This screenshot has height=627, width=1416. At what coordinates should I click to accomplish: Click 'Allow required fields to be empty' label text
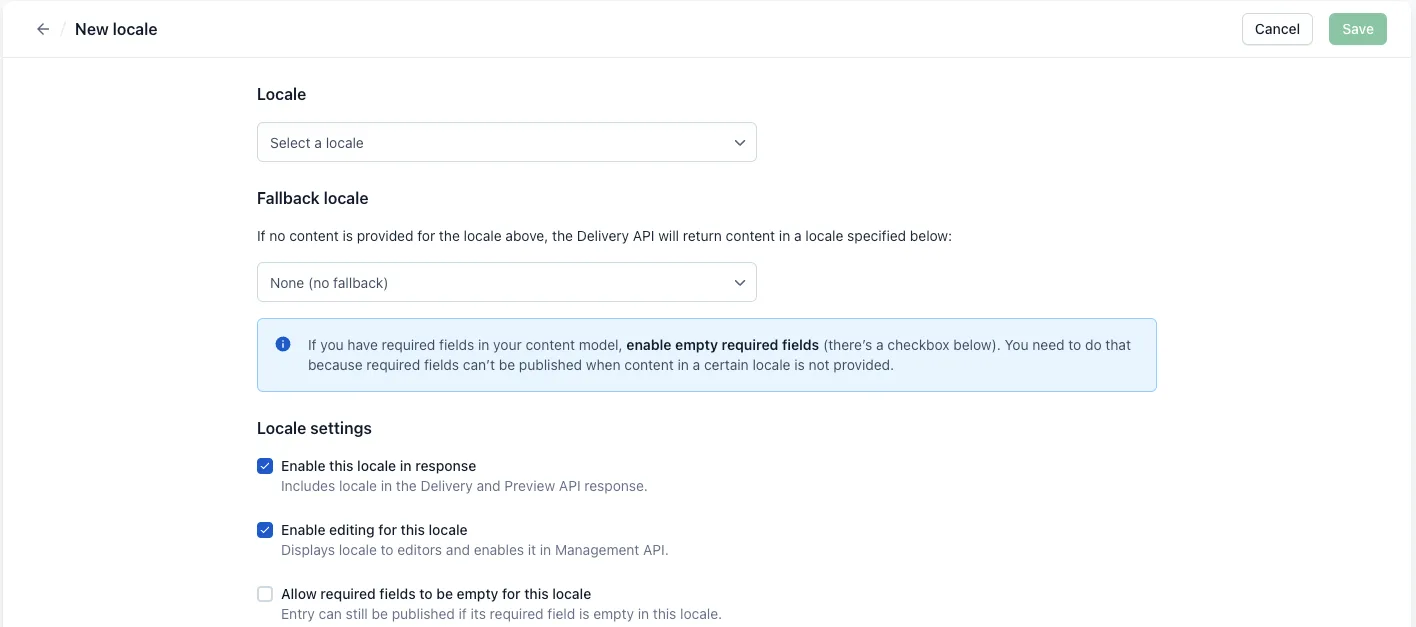436,594
